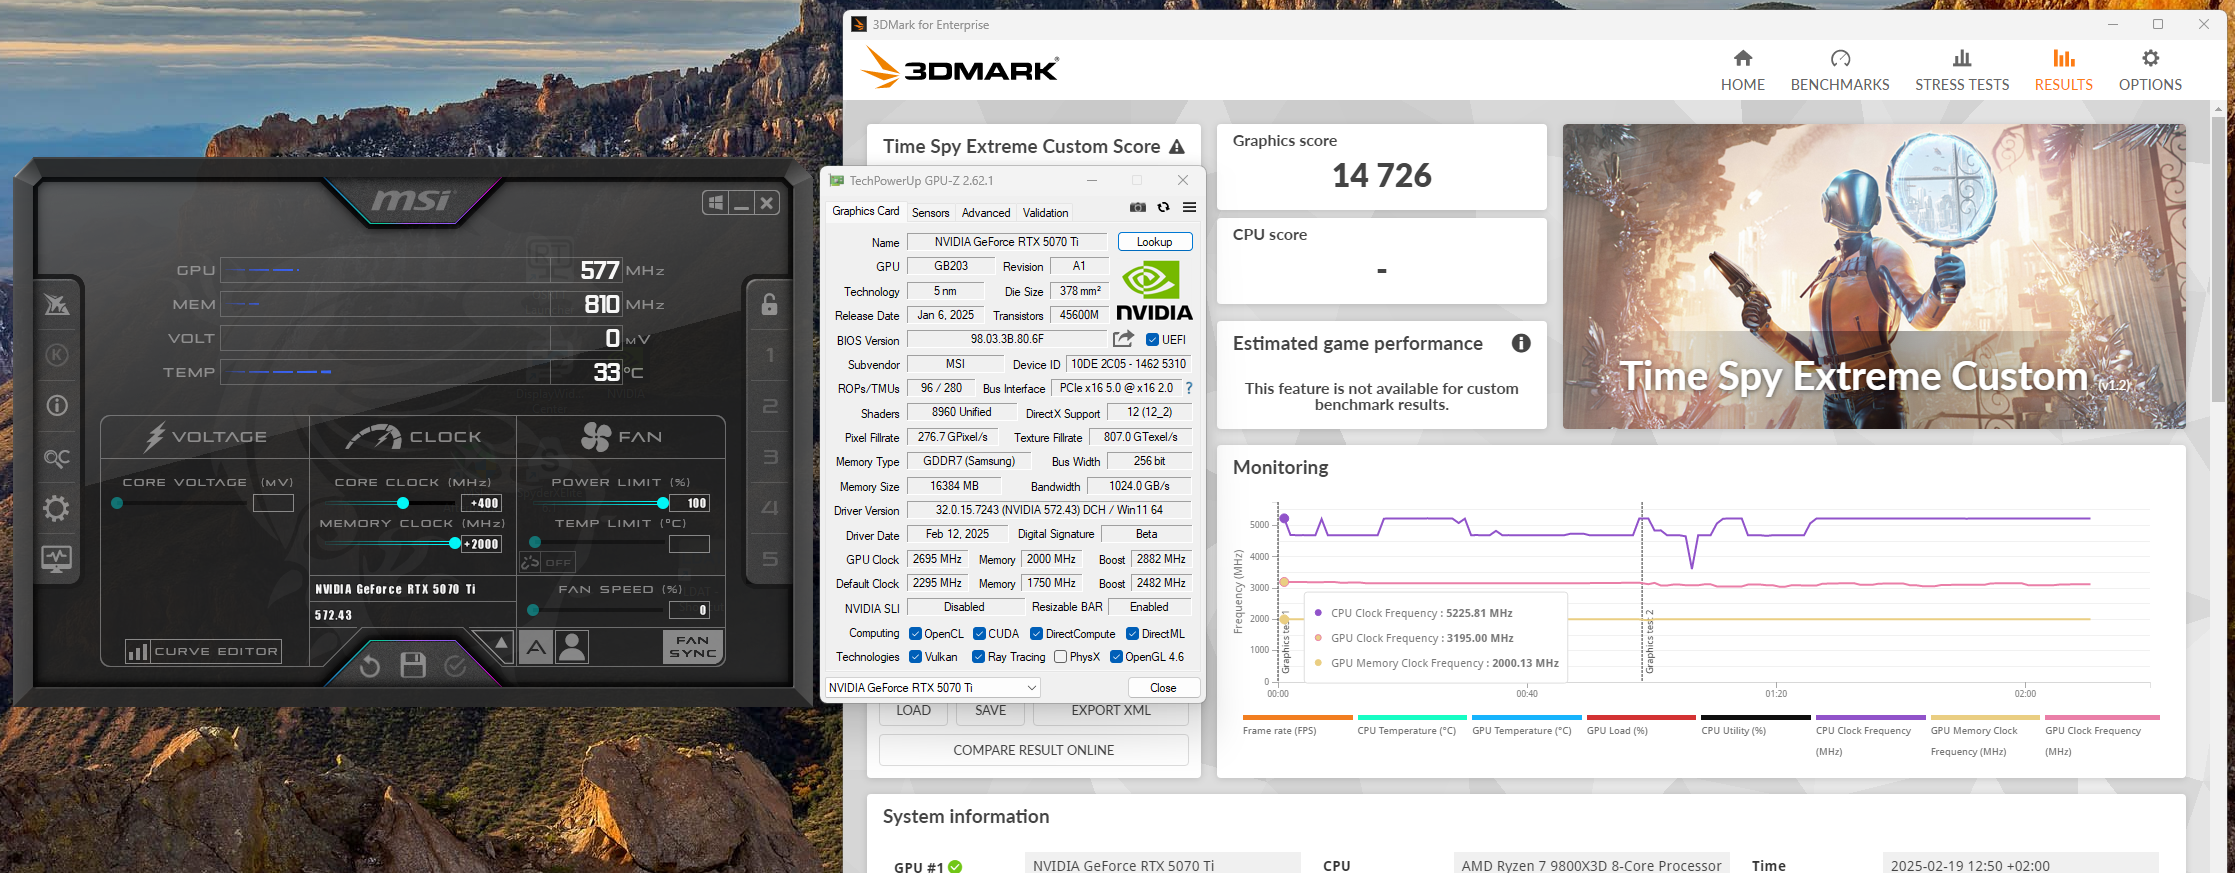Select profile slot 2 in Afterburner
The width and height of the screenshot is (2235, 873).
coord(770,406)
